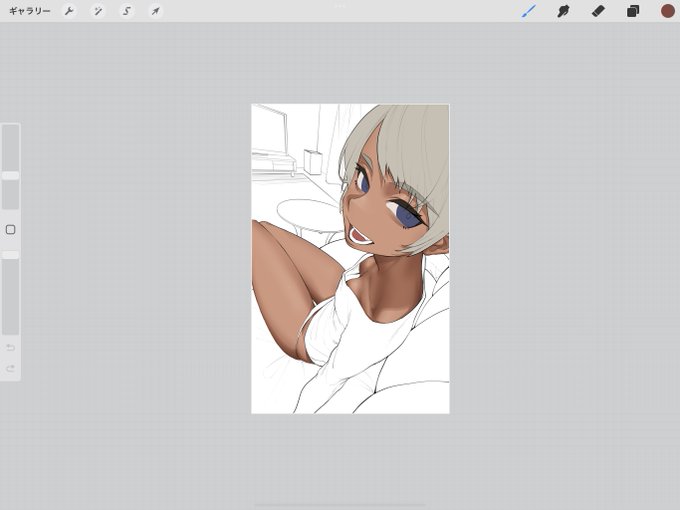
Task: Undo the last stroke with undo arrow
Action: (10, 347)
